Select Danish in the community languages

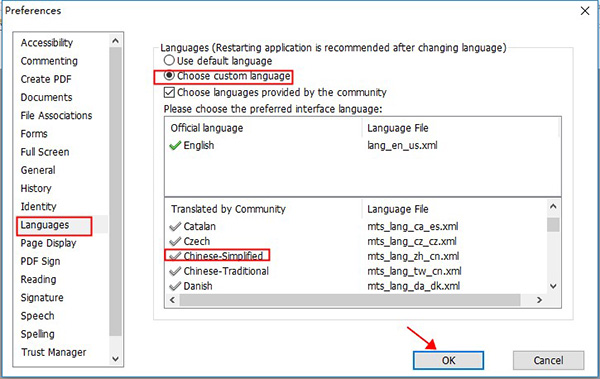pyautogui.click(x=198, y=286)
